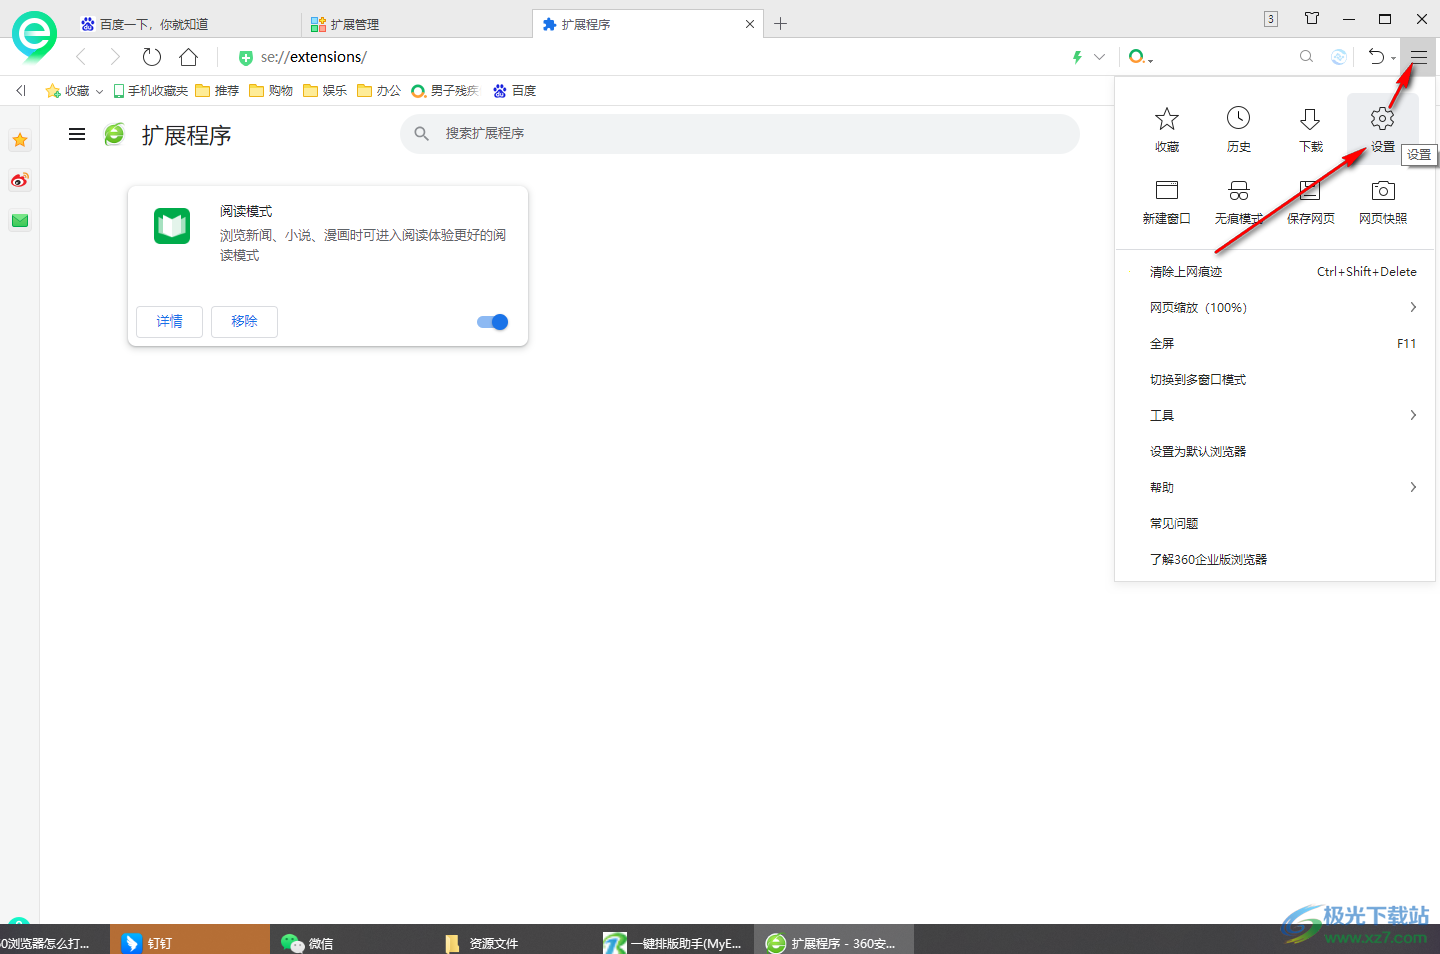
Task: Switch to the 百度一下 tab
Action: (x=185, y=24)
